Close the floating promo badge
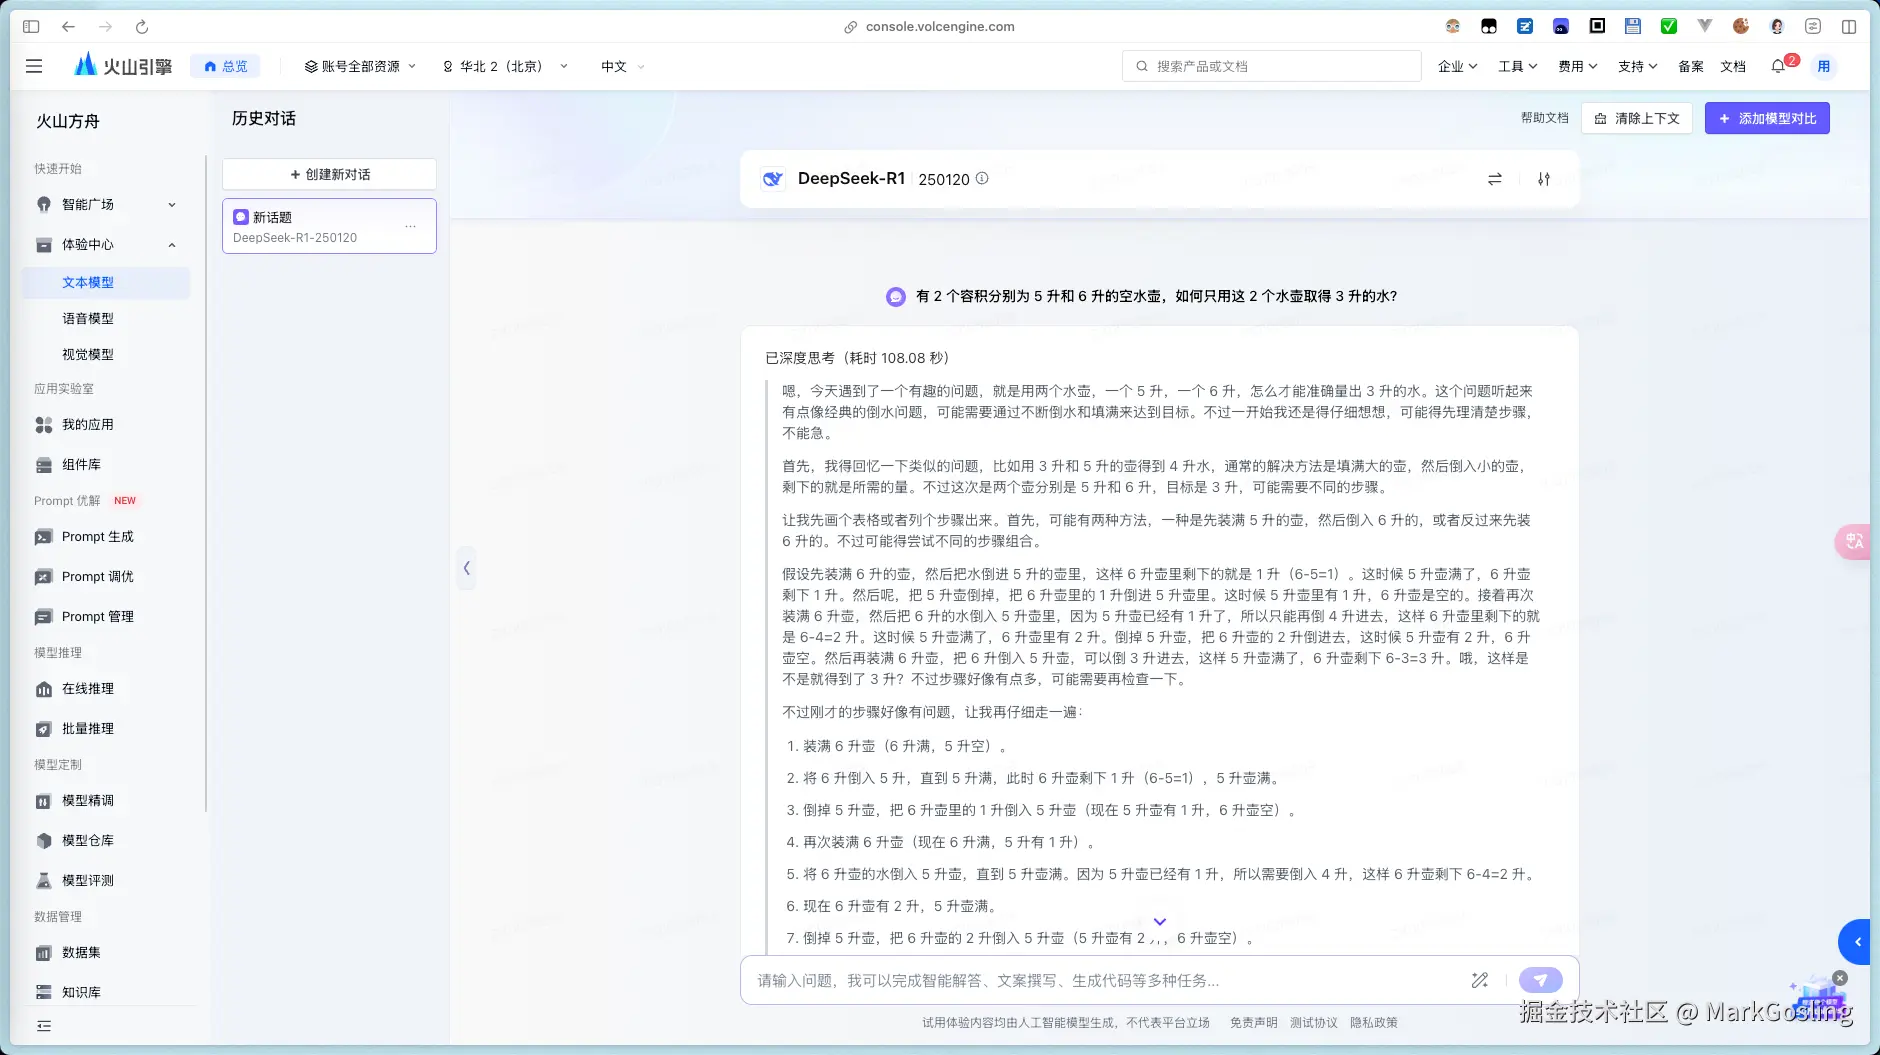This screenshot has width=1880, height=1055. pyautogui.click(x=1840, y=978)
